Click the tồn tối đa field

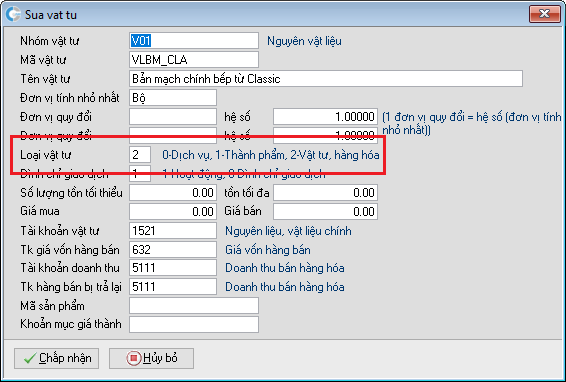pyautogui.click(x=326, y=192)
